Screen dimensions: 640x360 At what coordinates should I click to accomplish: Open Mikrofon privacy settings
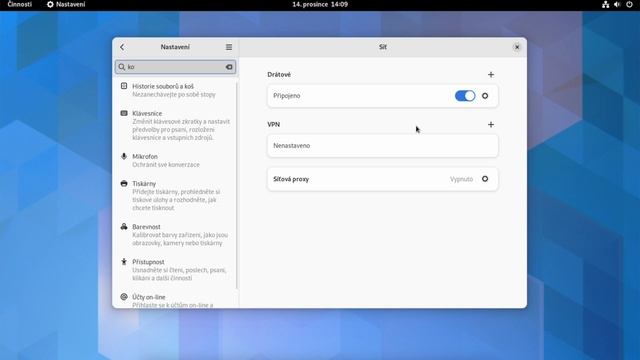click(x=176, y=160)
